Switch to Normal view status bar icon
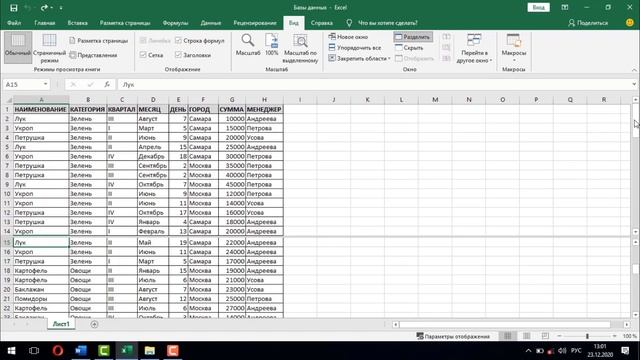The image size is (640, 360). (507, 336)
